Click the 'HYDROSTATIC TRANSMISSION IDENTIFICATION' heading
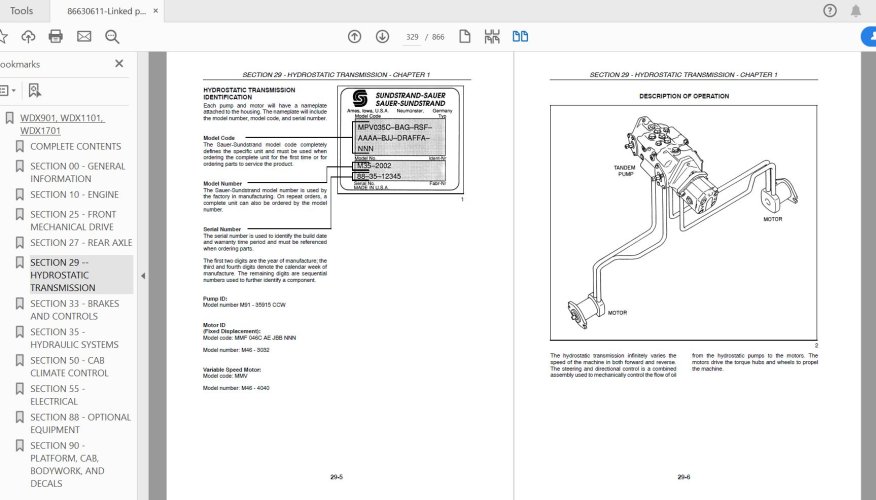 (249, 93)
